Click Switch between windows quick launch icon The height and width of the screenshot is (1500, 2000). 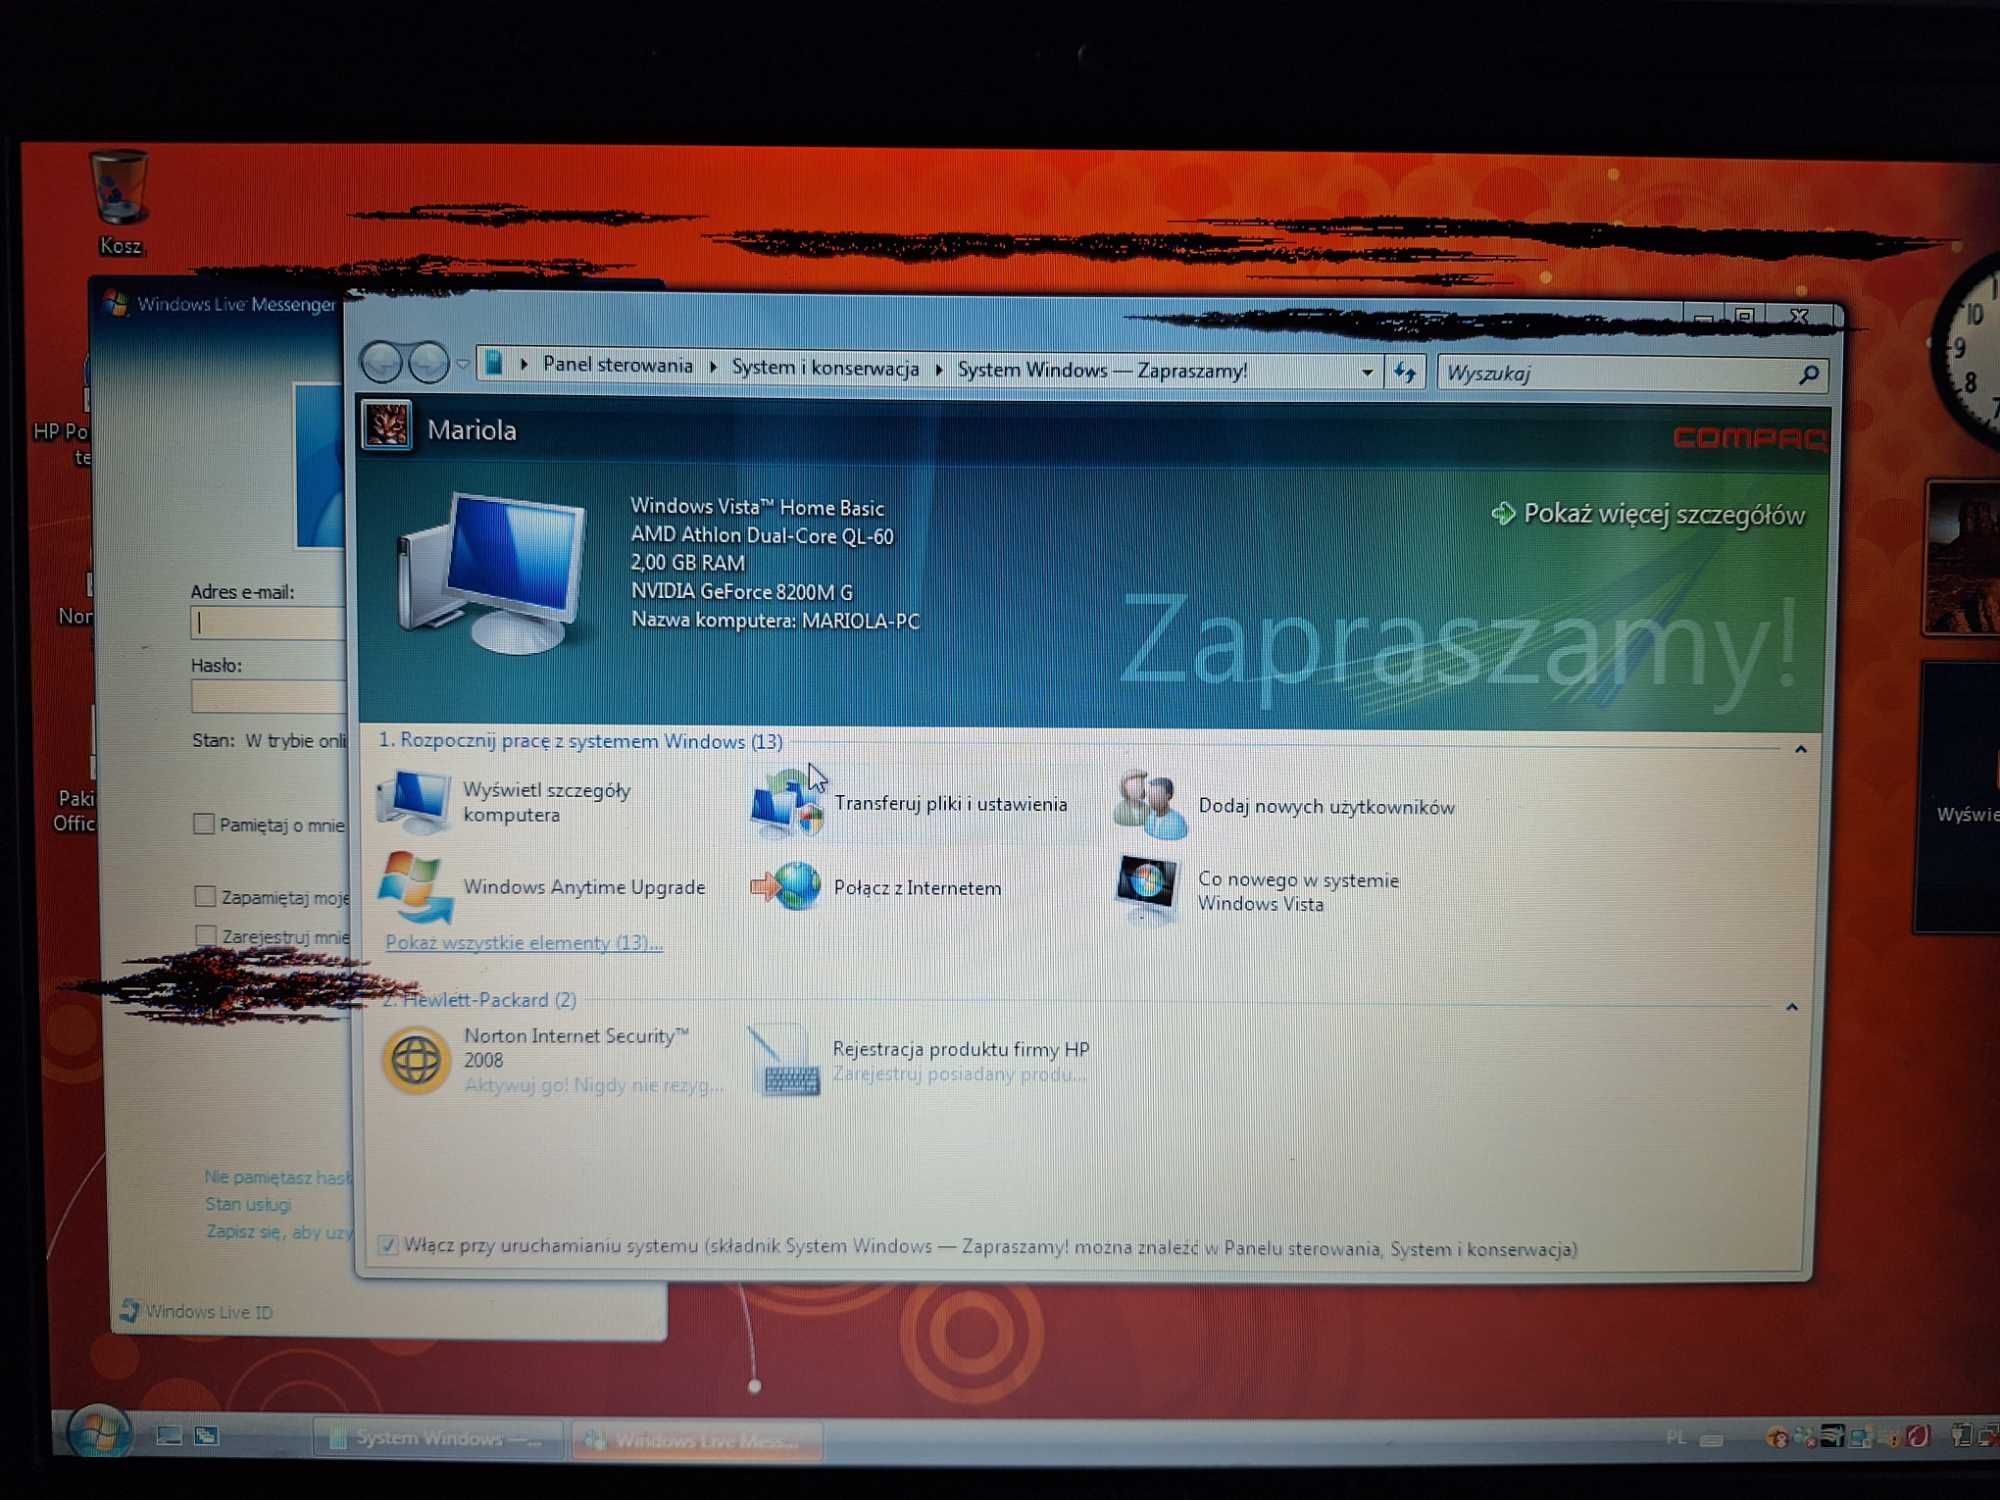pyautogui.click(x=206, y=1436)
